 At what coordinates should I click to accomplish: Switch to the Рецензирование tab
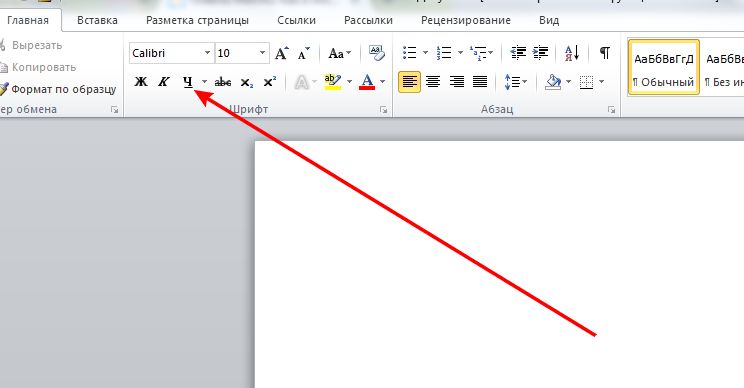click(465, 20)
